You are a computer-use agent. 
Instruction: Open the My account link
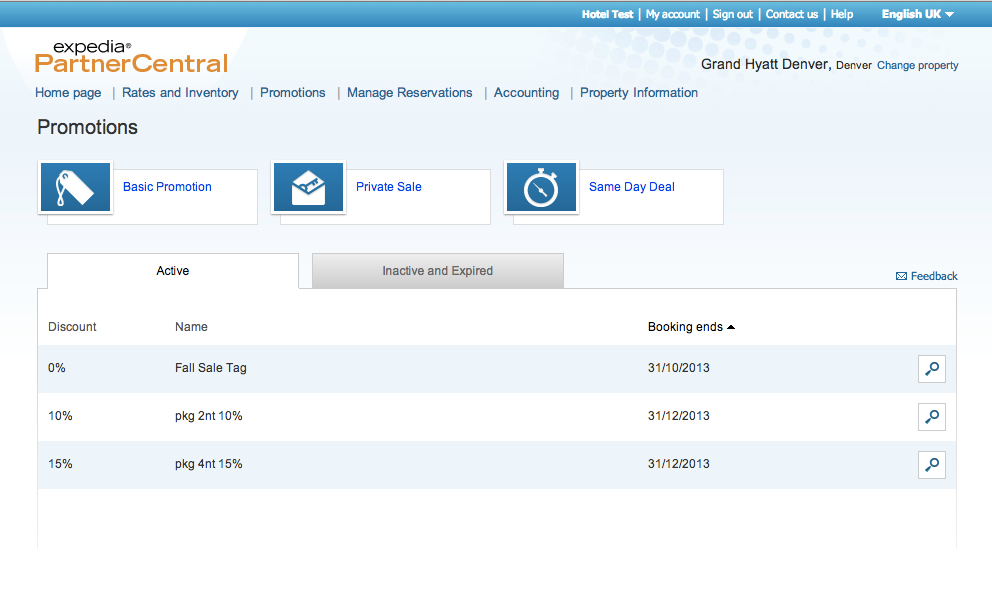672,14
